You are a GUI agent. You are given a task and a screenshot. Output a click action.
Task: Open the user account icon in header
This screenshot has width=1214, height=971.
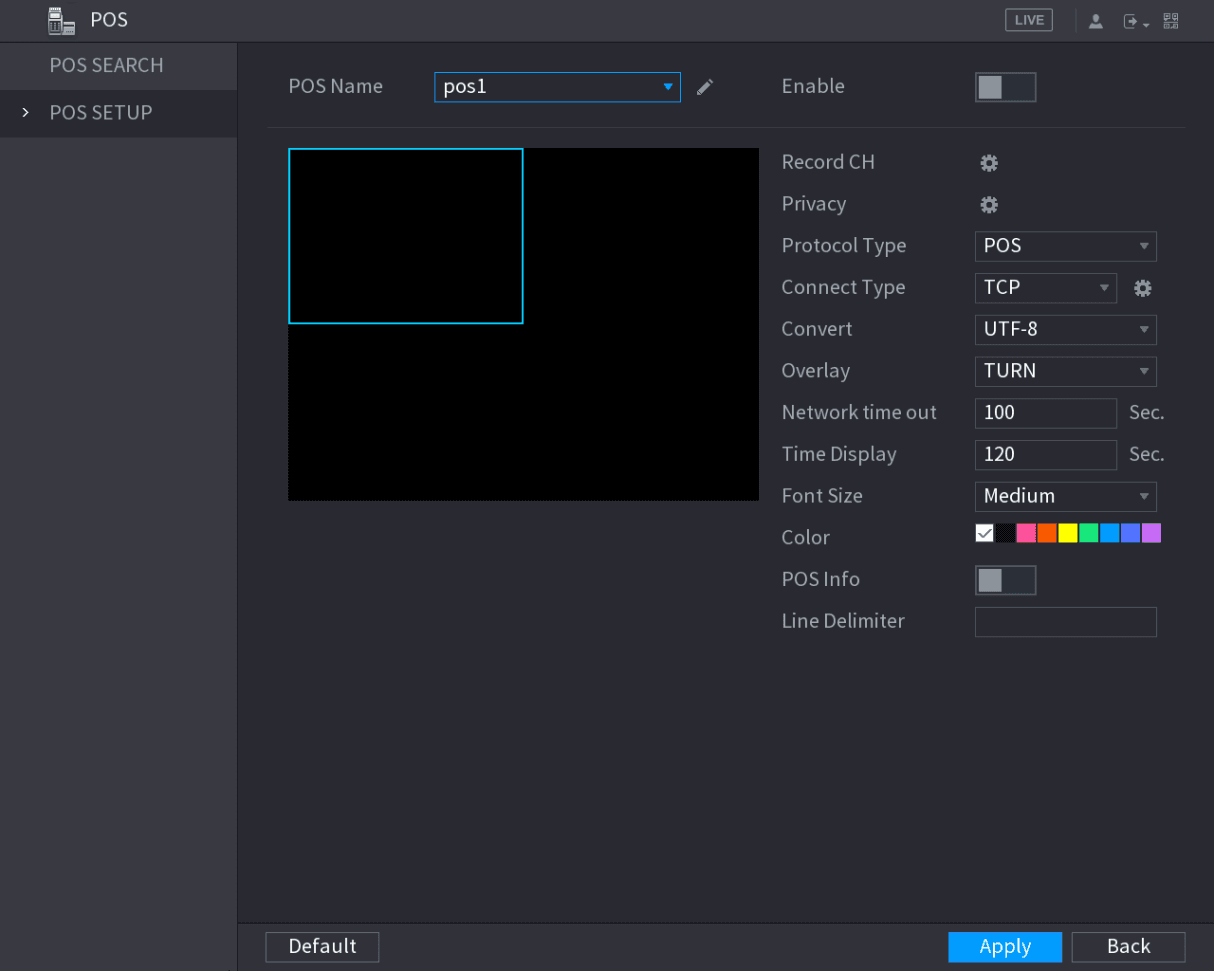pyautogui.click(x=1095, y=21)
